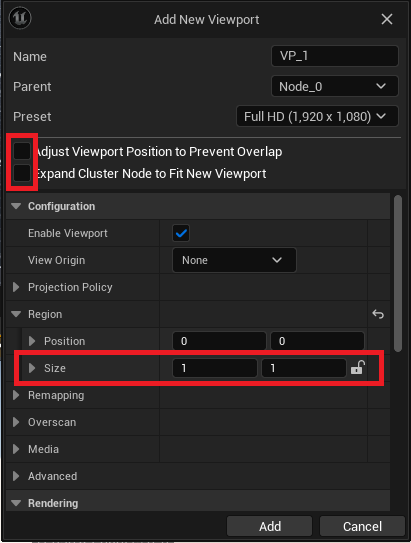
Task: Click the Cancel button
Action: point(362,526)
